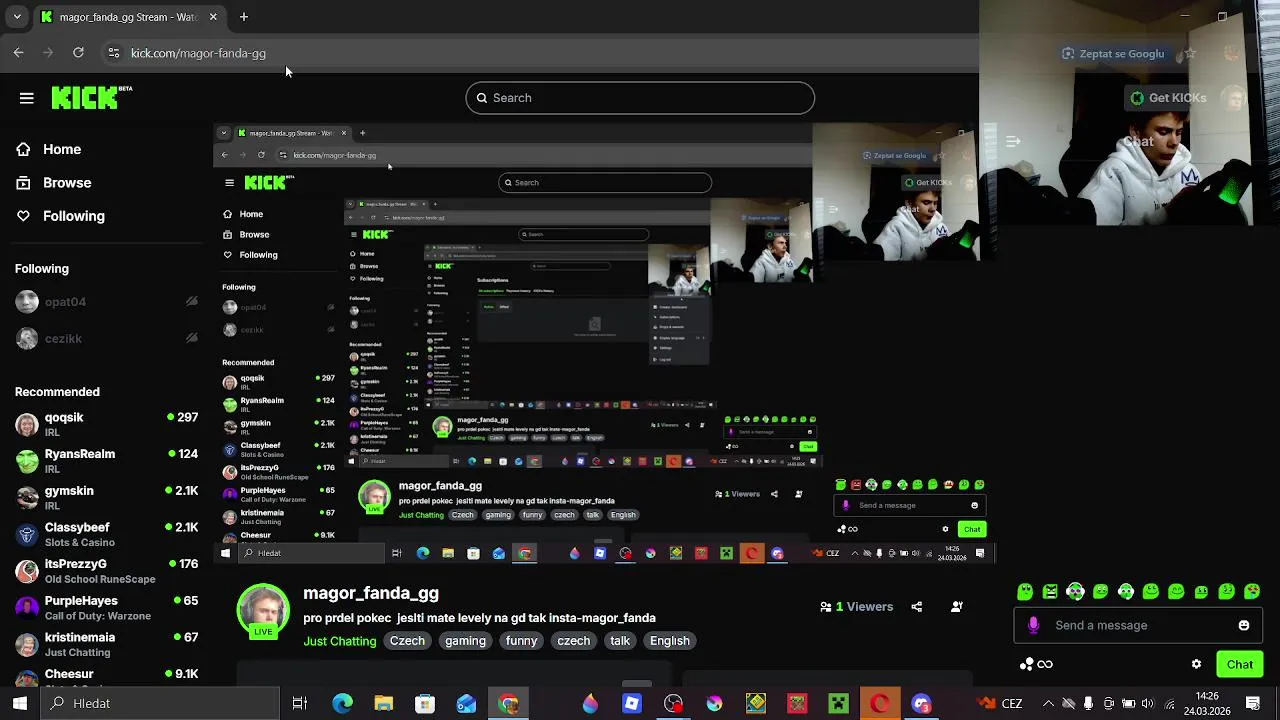Open the volume control in the system tray
Image resolution: width=1280 pixels, height=720 pixels.
[x=1147, y=703]
